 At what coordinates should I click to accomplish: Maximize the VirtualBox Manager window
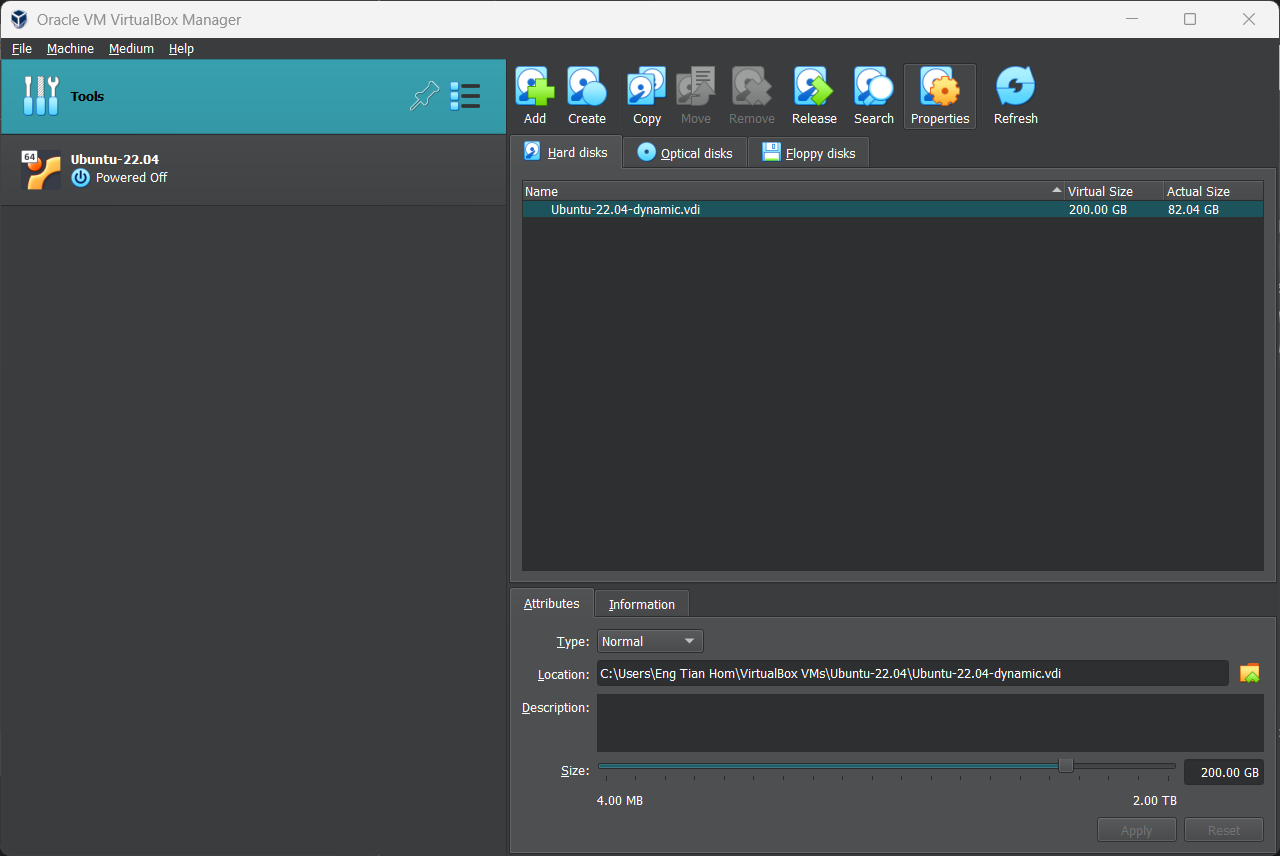[1190, 19]
